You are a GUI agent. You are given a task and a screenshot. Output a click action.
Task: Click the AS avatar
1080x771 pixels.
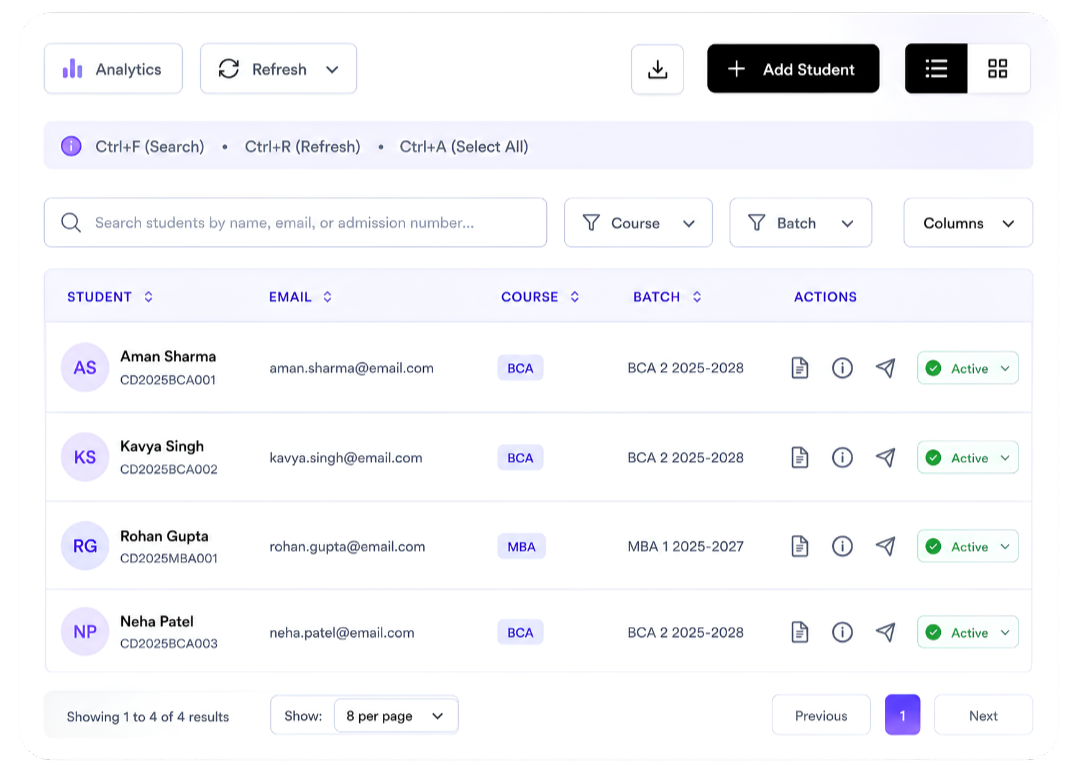point(85,367)
